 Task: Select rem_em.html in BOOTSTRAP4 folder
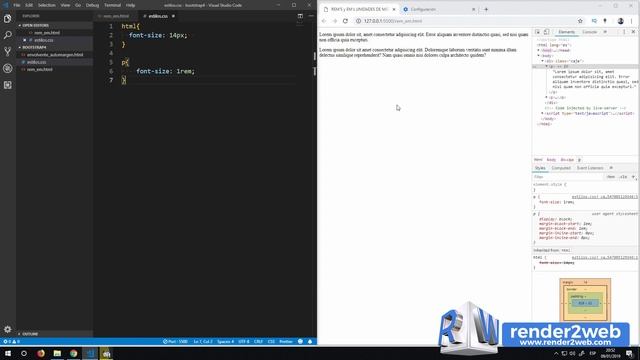tap(40, 69)
